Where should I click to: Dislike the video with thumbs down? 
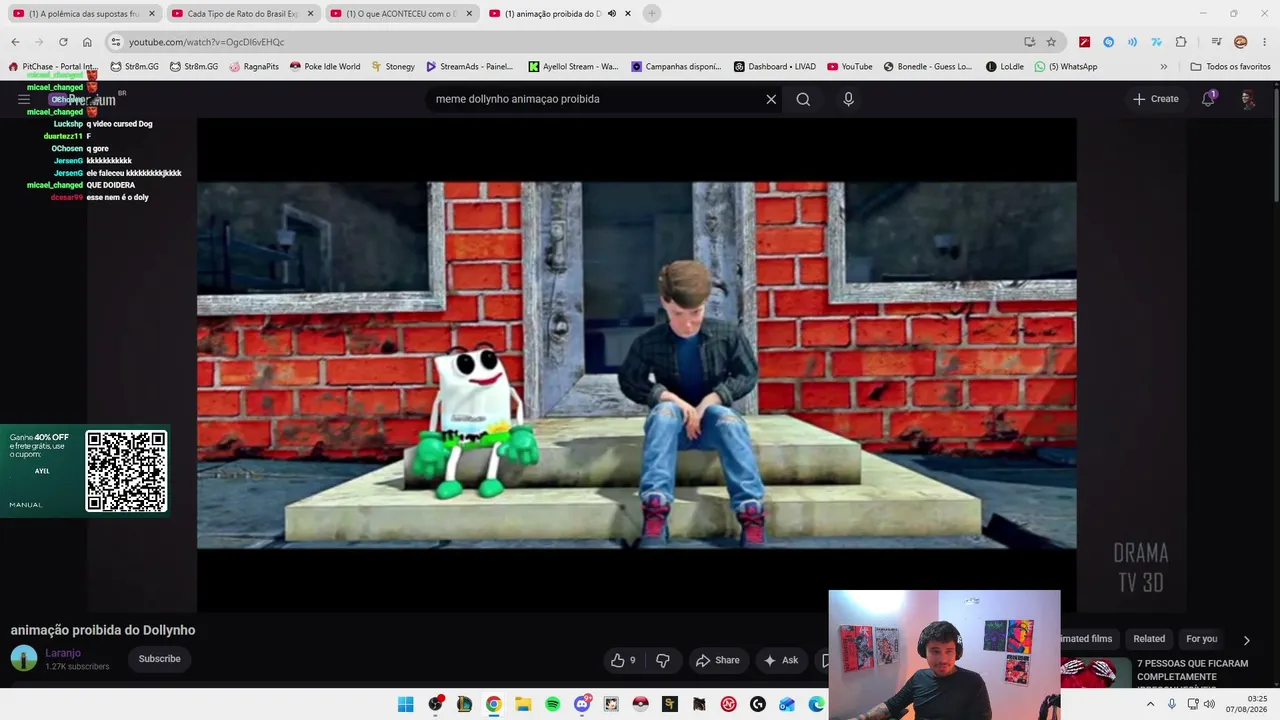pos(662,660)
